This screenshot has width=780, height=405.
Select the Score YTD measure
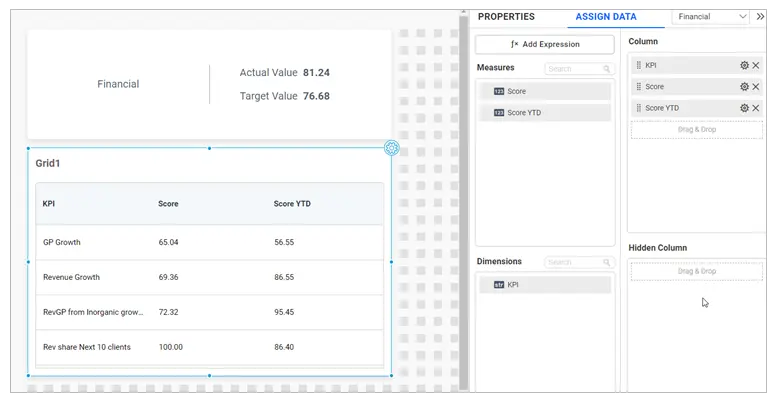[x=545, y=113]
